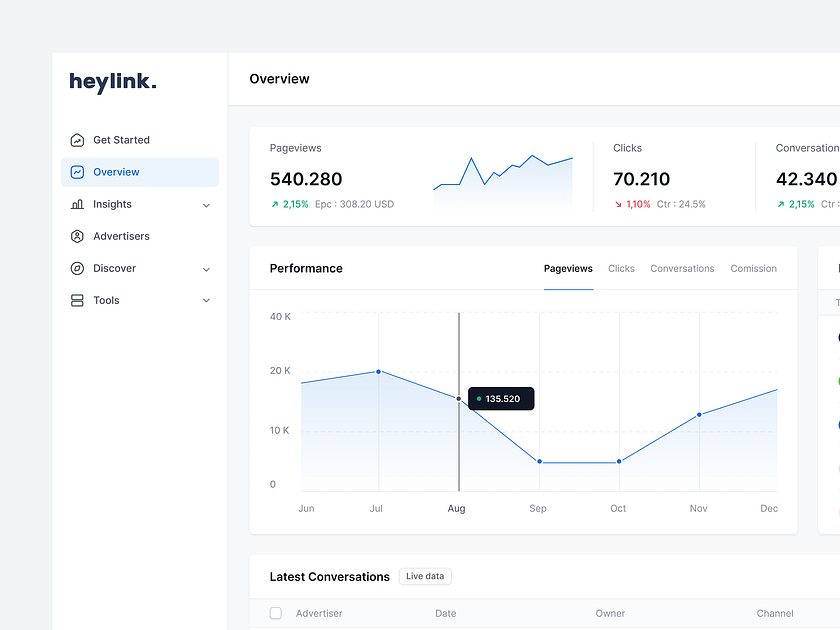840x630 pixels.
Task: Click the Live data badge
Action: [x=424, y=576]
